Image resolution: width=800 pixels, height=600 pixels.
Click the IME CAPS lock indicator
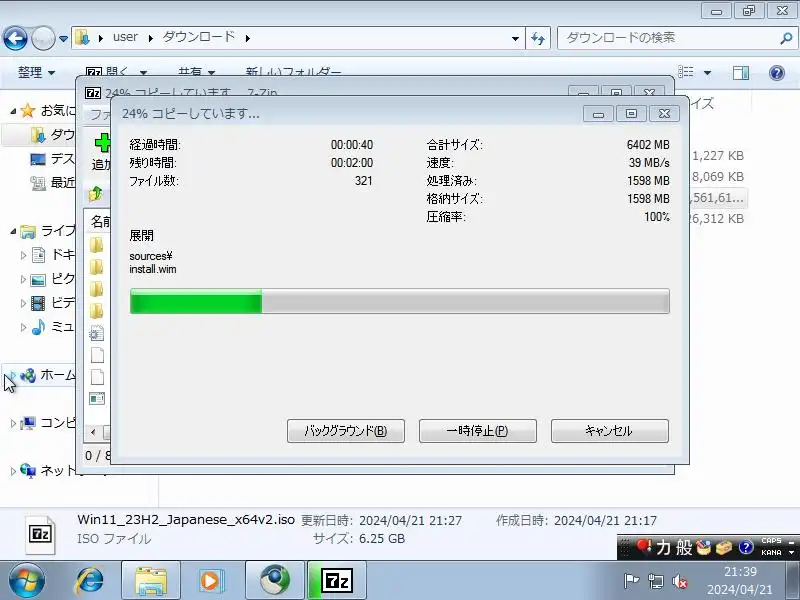(x=771, y=541)
